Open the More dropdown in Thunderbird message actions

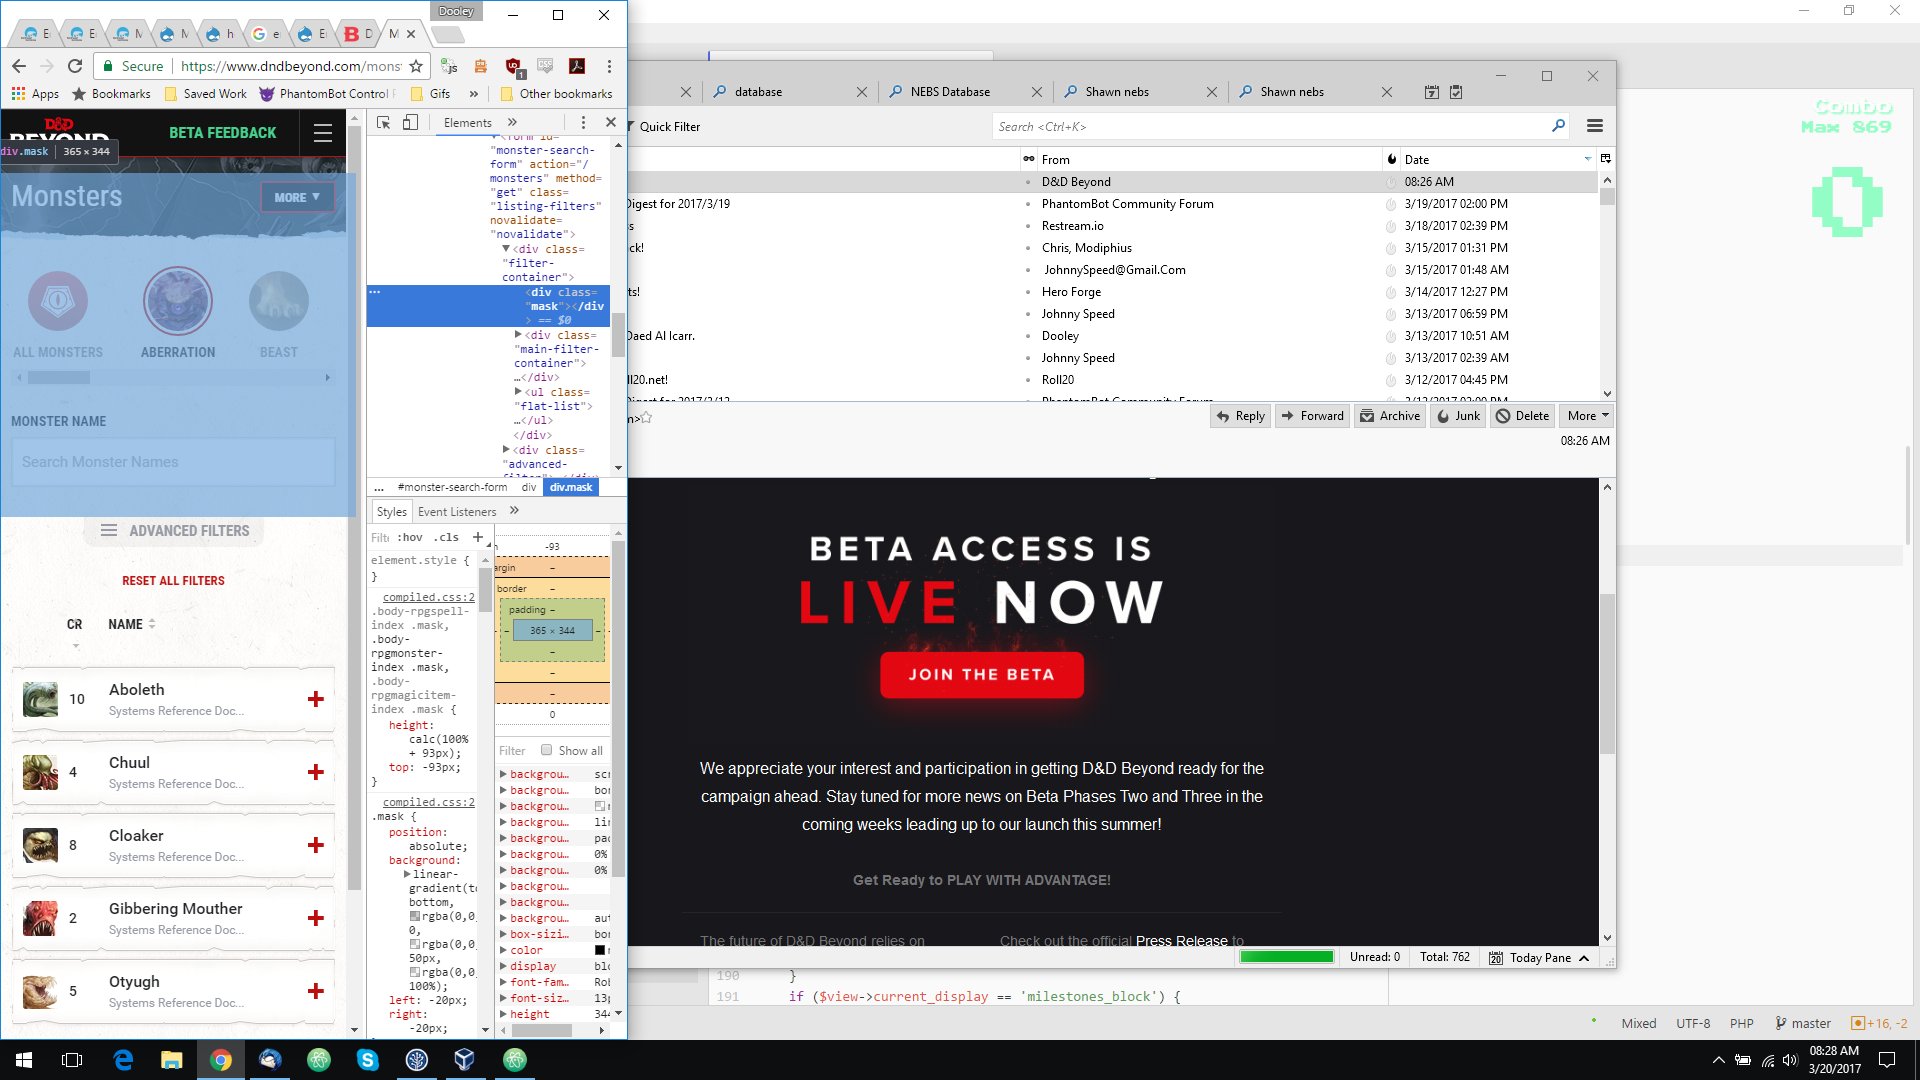[x=1587, y=416]
